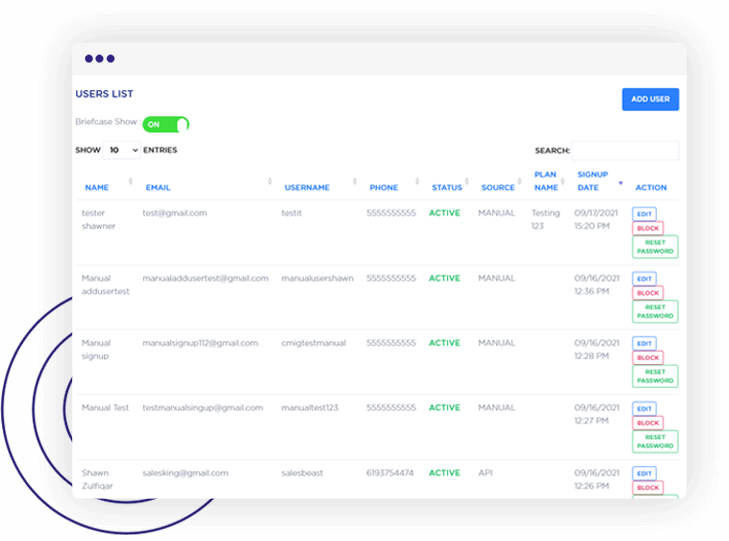Block the Manual signup user
Screen dimensions: 729x541
648,358
